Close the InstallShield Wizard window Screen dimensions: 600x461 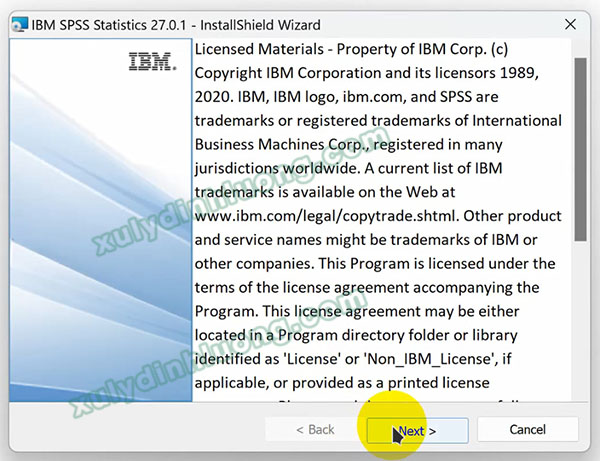coord(570,24)
